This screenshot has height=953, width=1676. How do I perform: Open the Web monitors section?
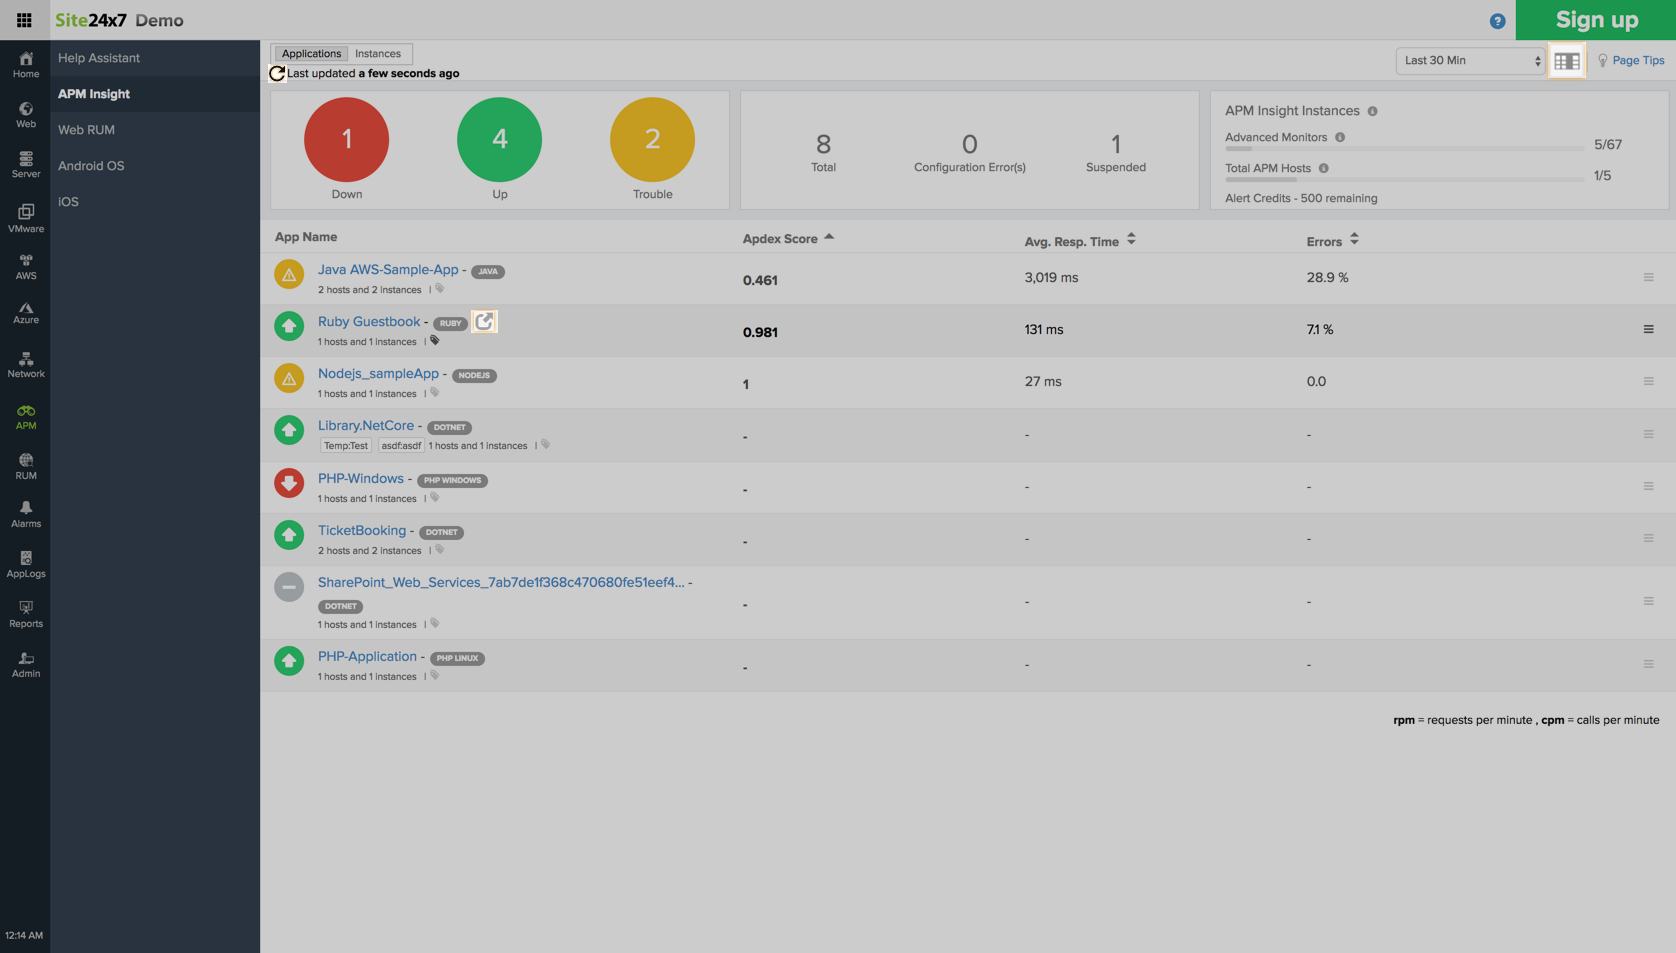tap(26, 115)
